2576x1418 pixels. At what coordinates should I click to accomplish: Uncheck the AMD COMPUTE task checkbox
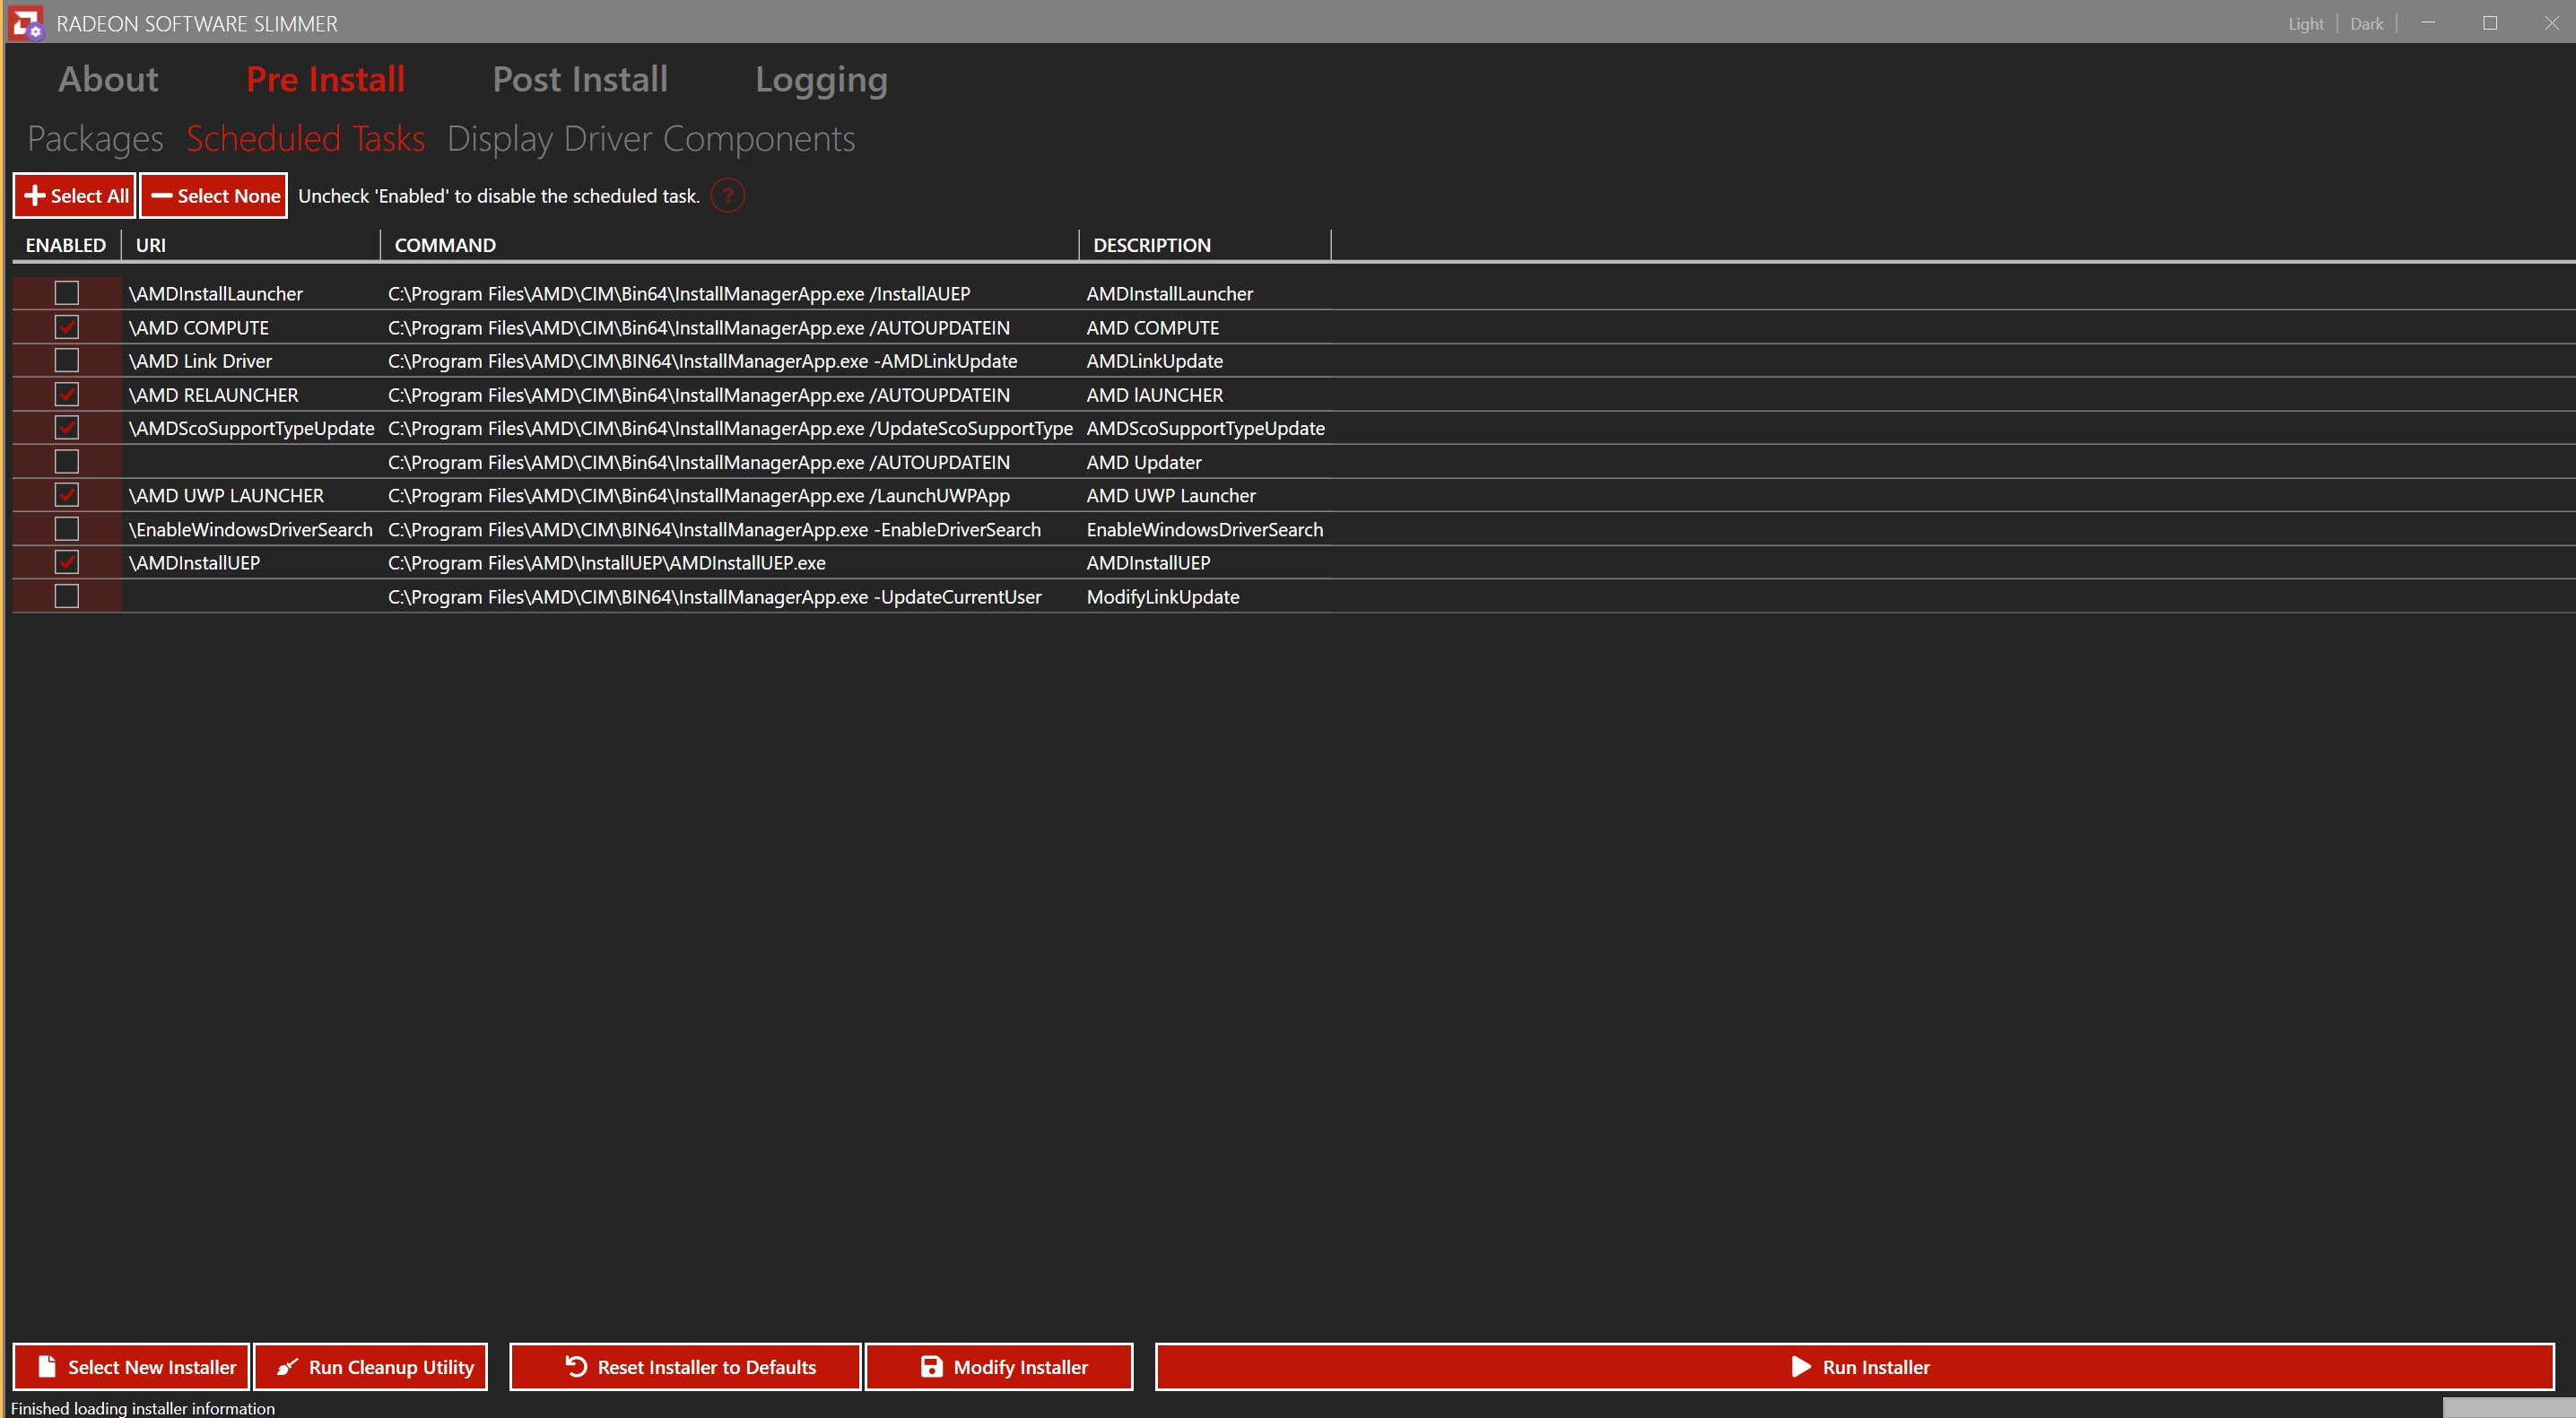pyautogui.click(x=67, y=327)
